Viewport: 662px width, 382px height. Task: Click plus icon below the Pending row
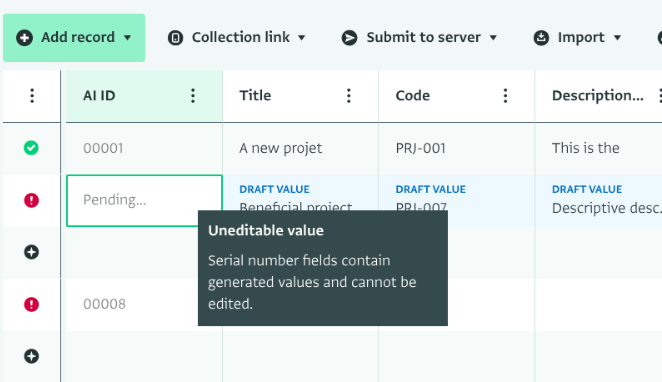(31, 252)
